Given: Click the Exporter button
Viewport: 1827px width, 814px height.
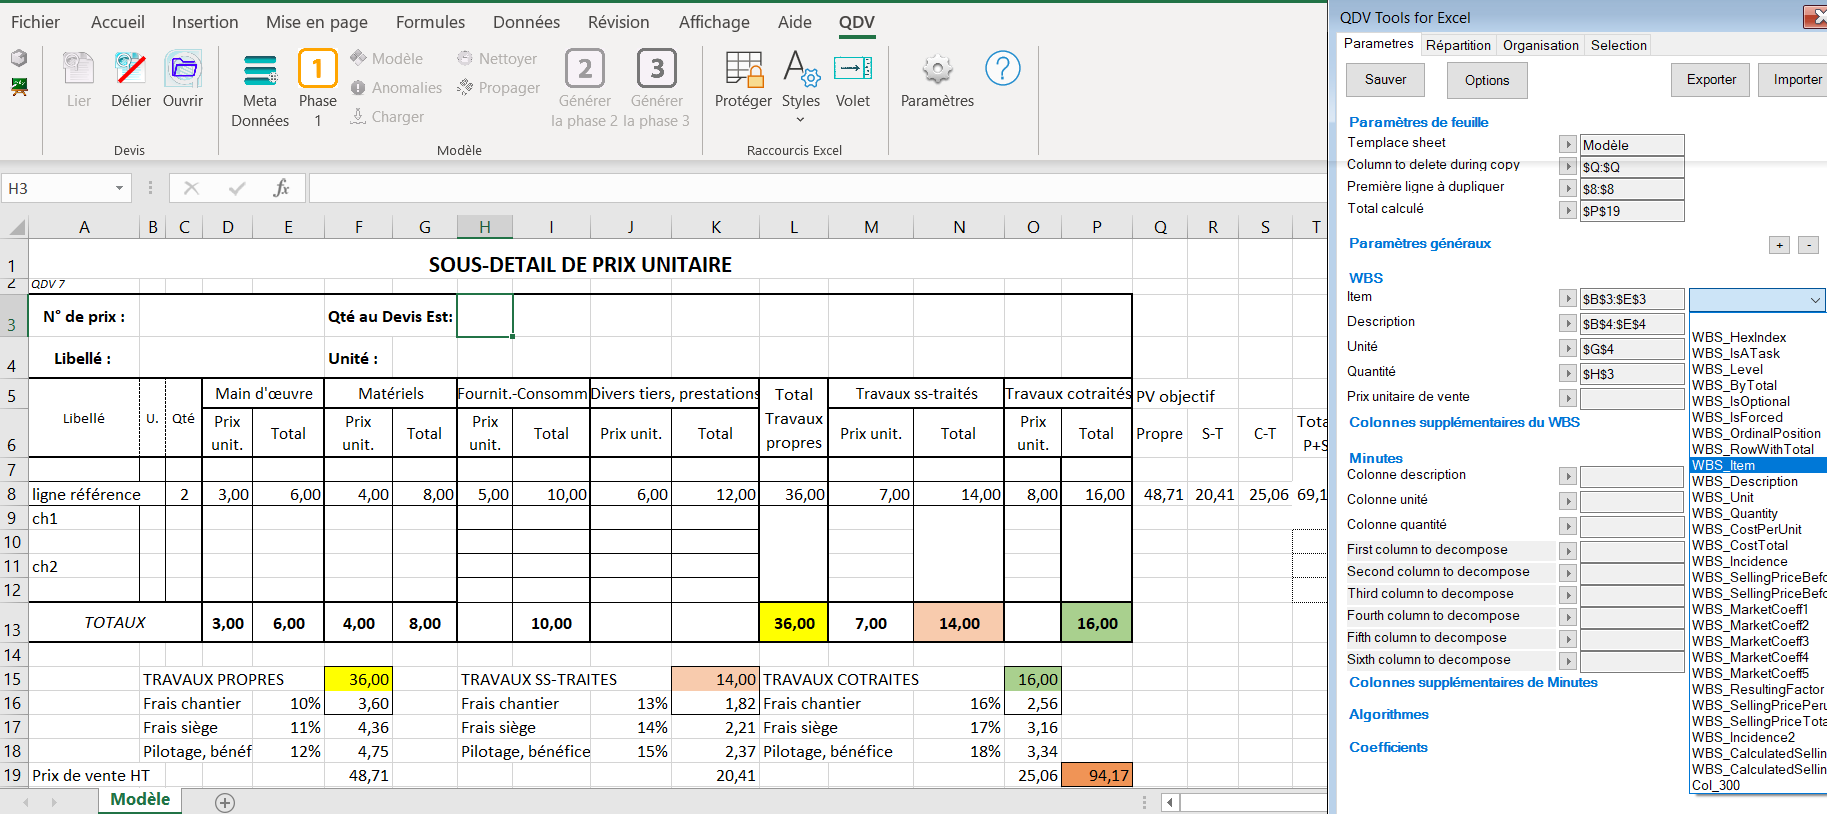Looking at the screenshot, I should pyautogui.click(x=1711, y=80).
